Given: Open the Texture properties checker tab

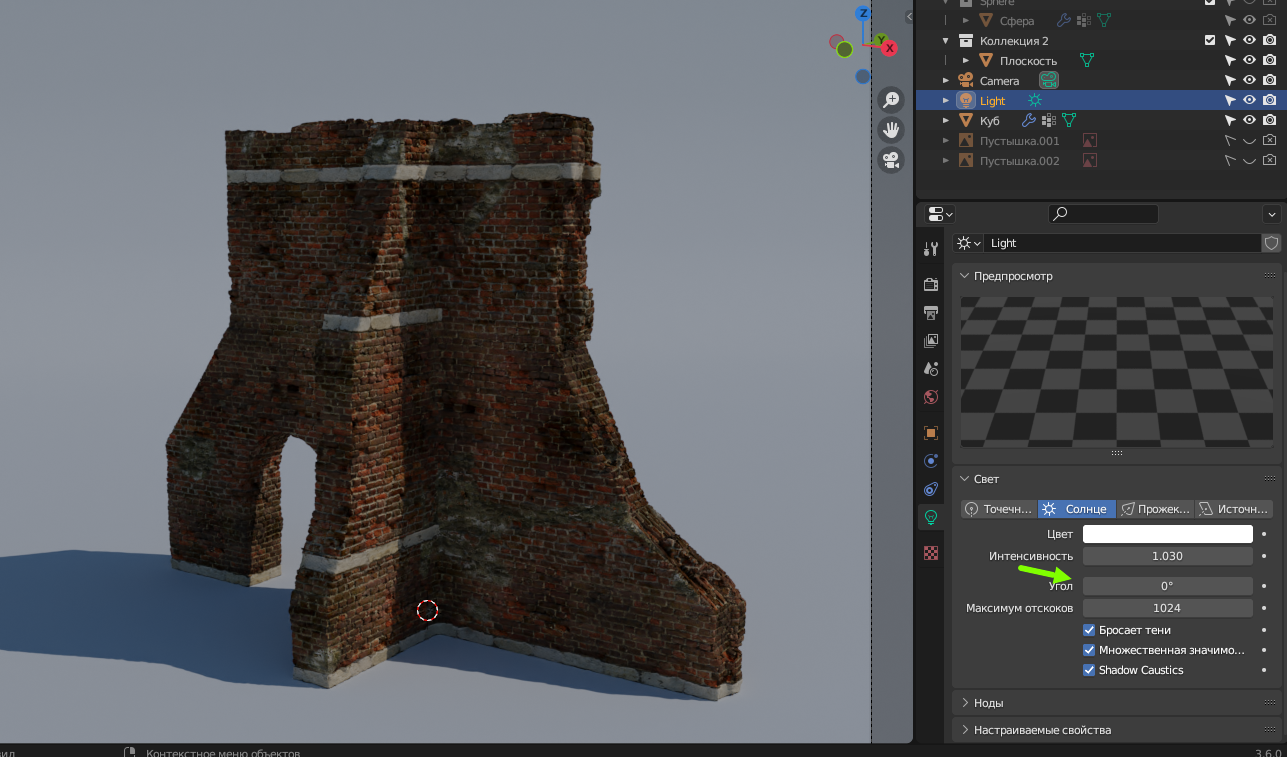Looking at the screenshot, I should click(931, 552).
